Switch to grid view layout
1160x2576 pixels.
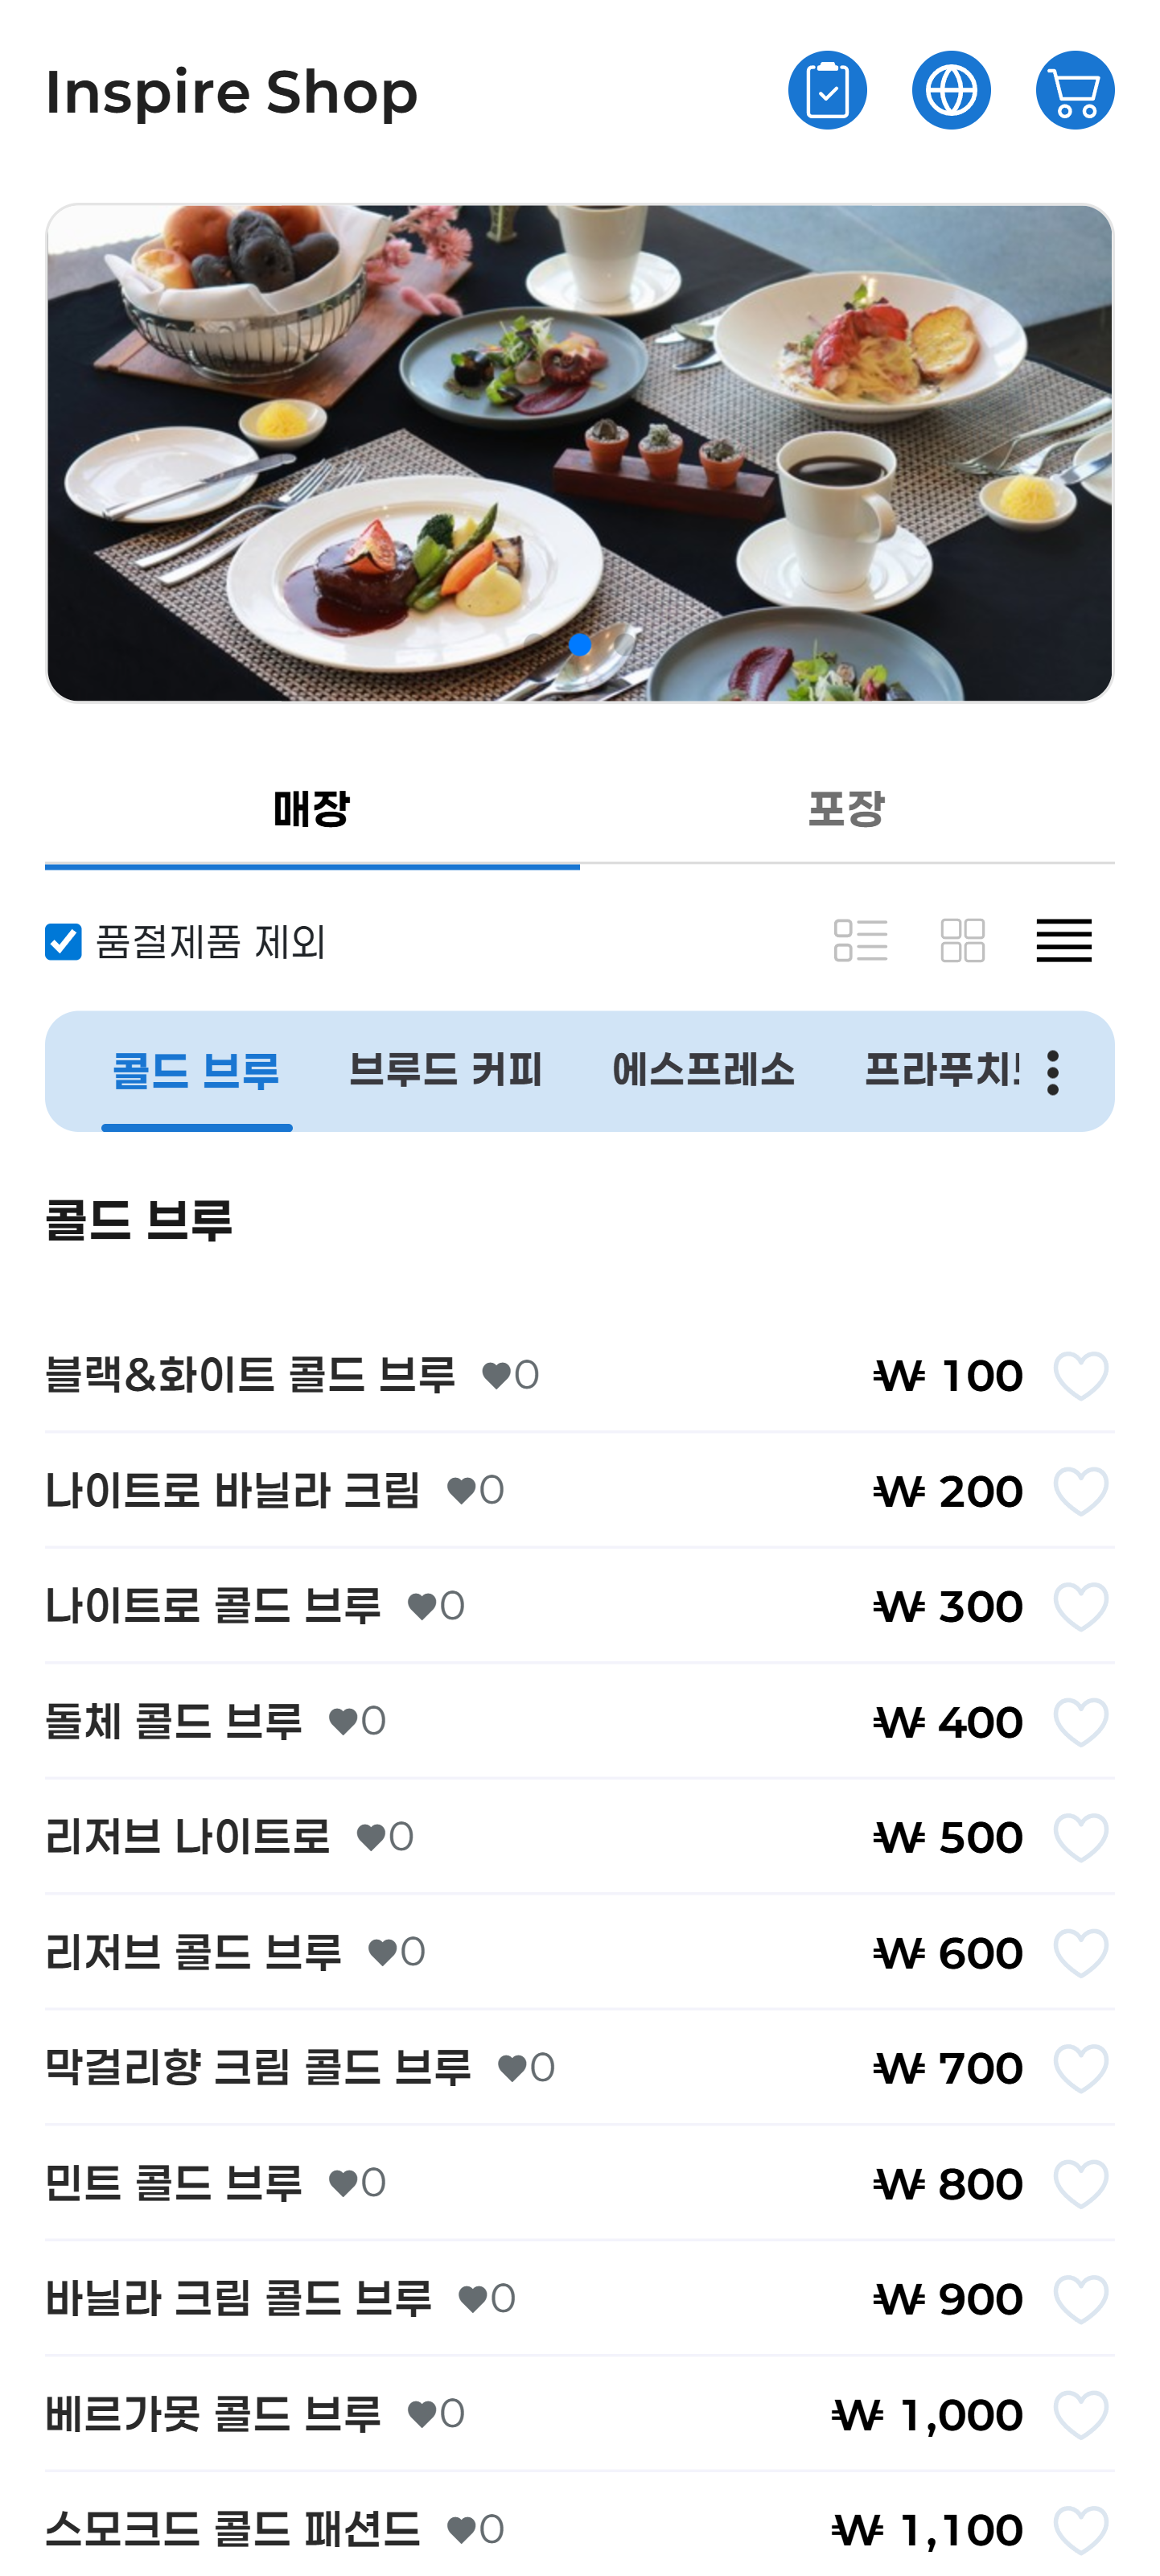(962, 941)
